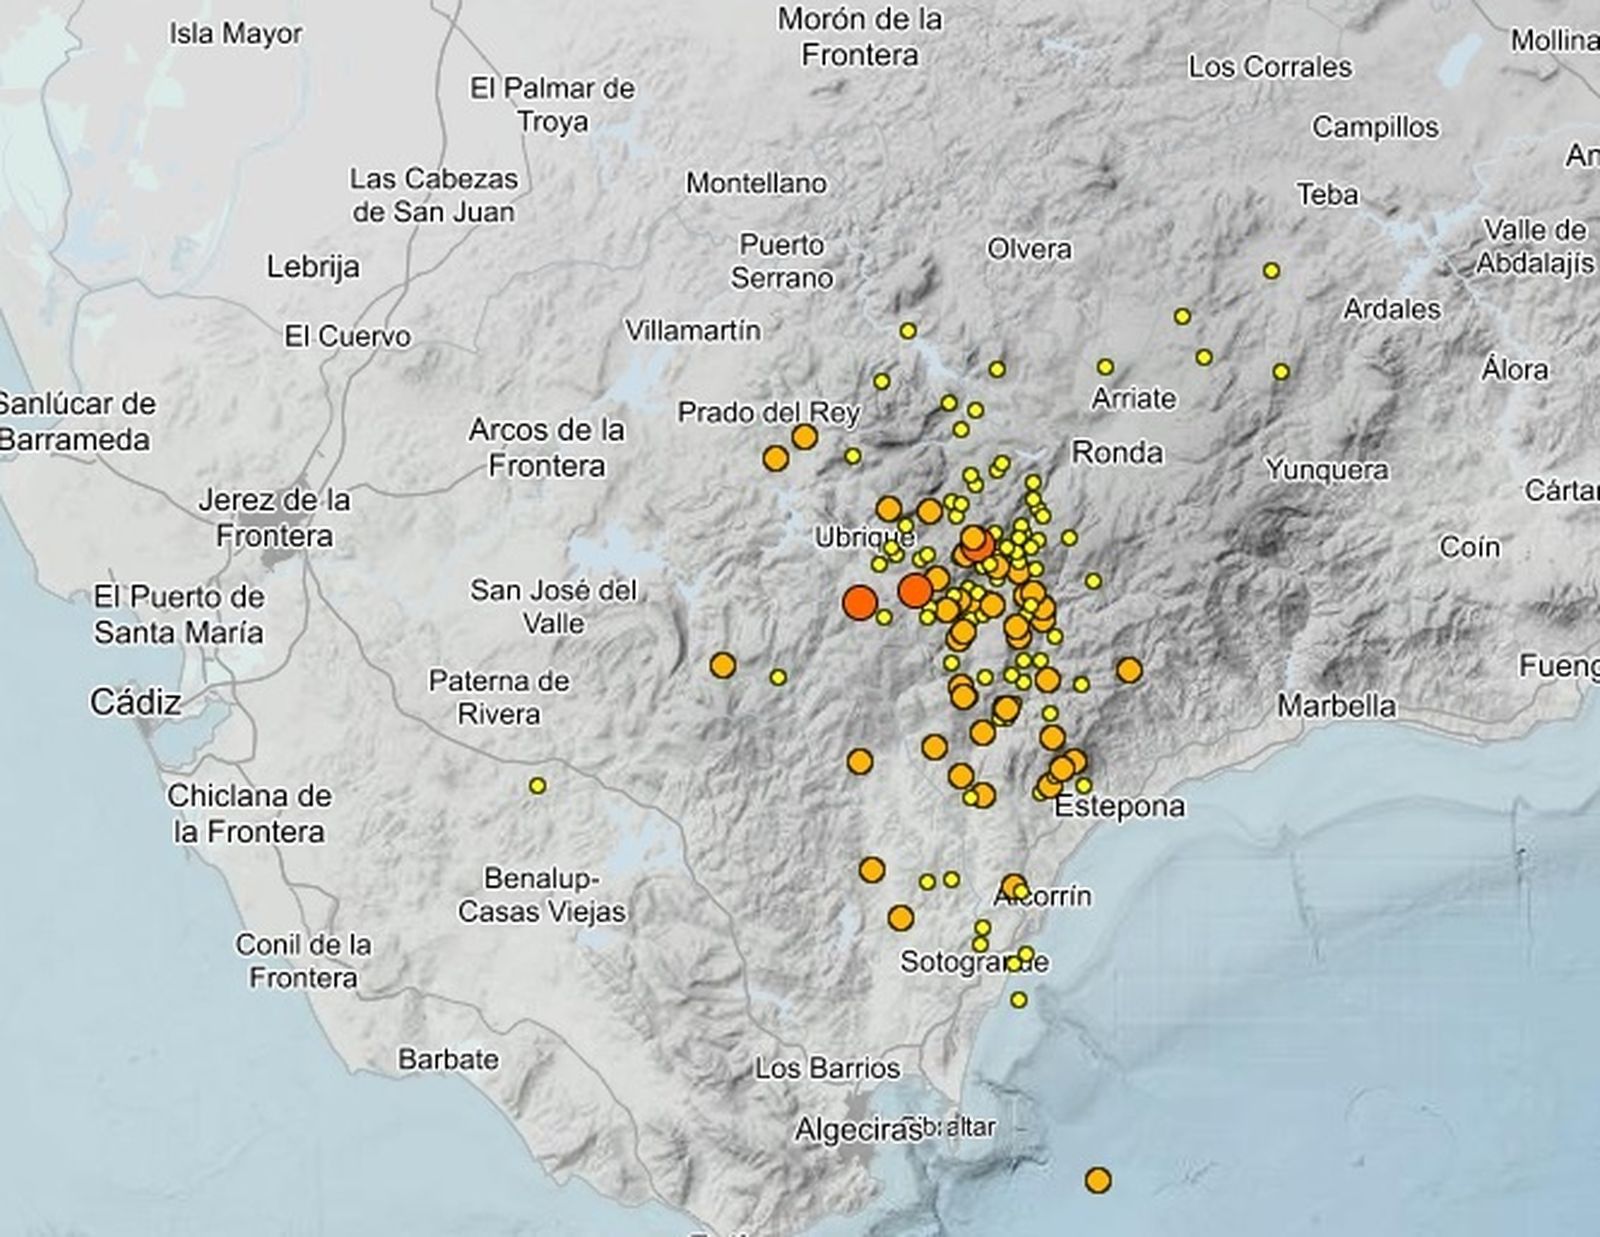Select the large red earthquake marker west of Ubrique
1600x1237 pixels.
coord(860,602)
